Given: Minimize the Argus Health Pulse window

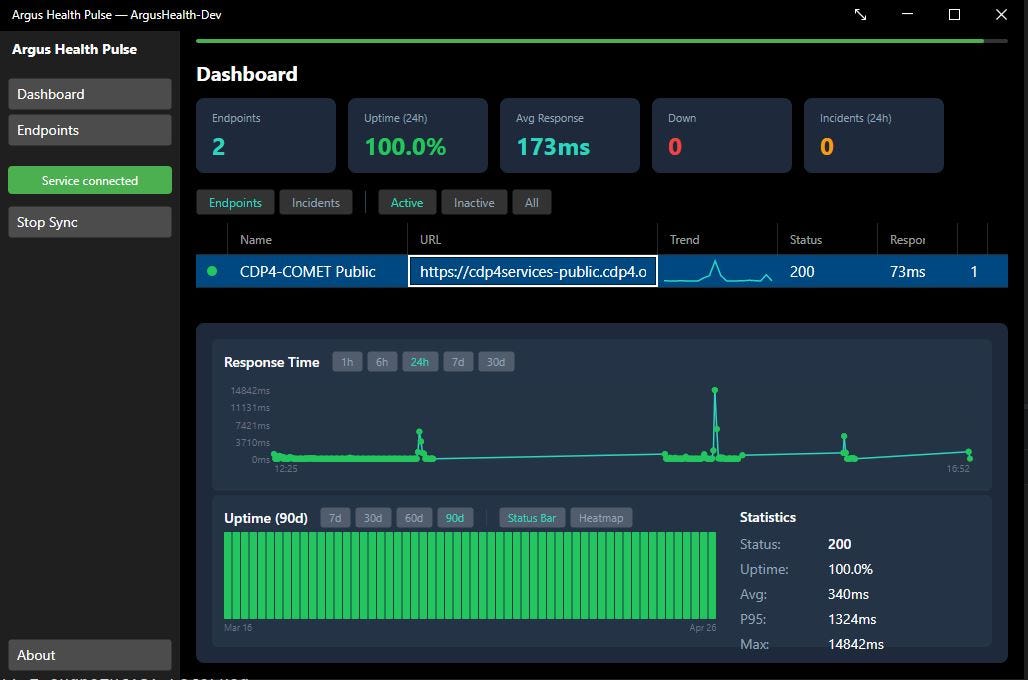Looking at the screenshot, I should coord(907,14).
